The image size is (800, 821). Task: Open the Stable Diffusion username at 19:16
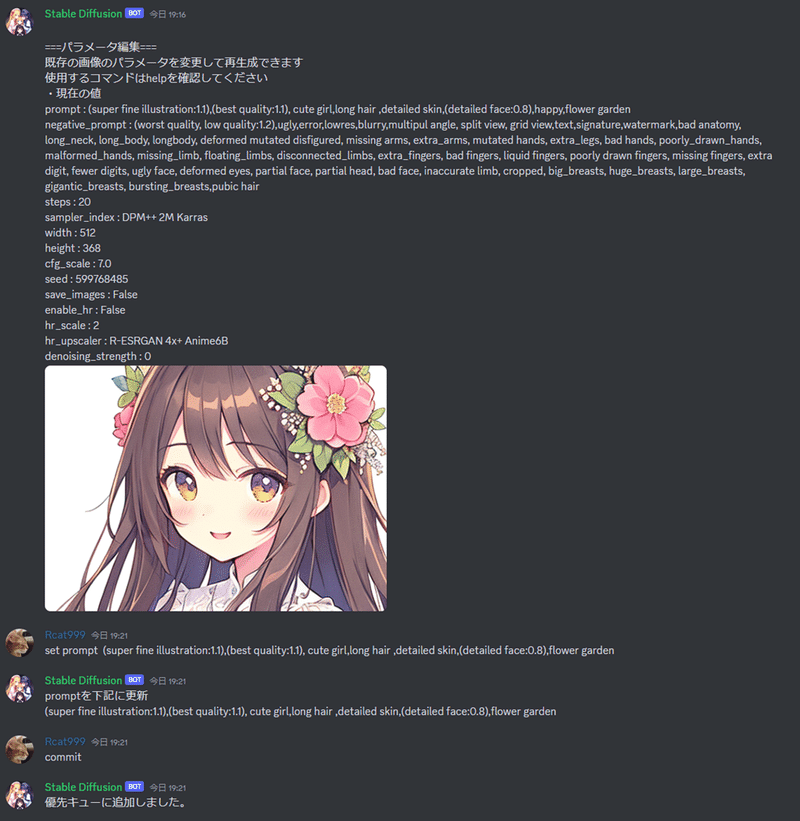(x=83, y=14)
